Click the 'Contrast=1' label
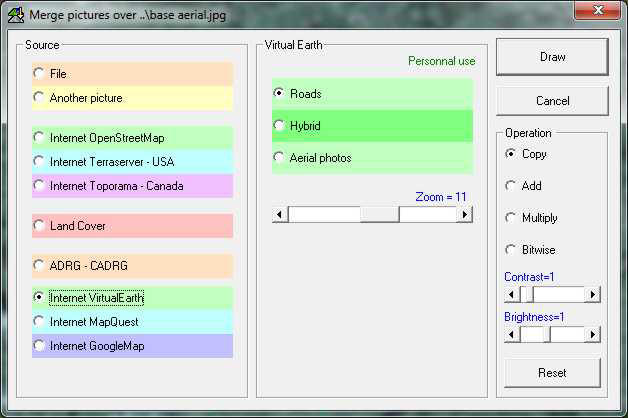This screenshot has height=418, width=628. pyautogui.click(x=529, y=277)
